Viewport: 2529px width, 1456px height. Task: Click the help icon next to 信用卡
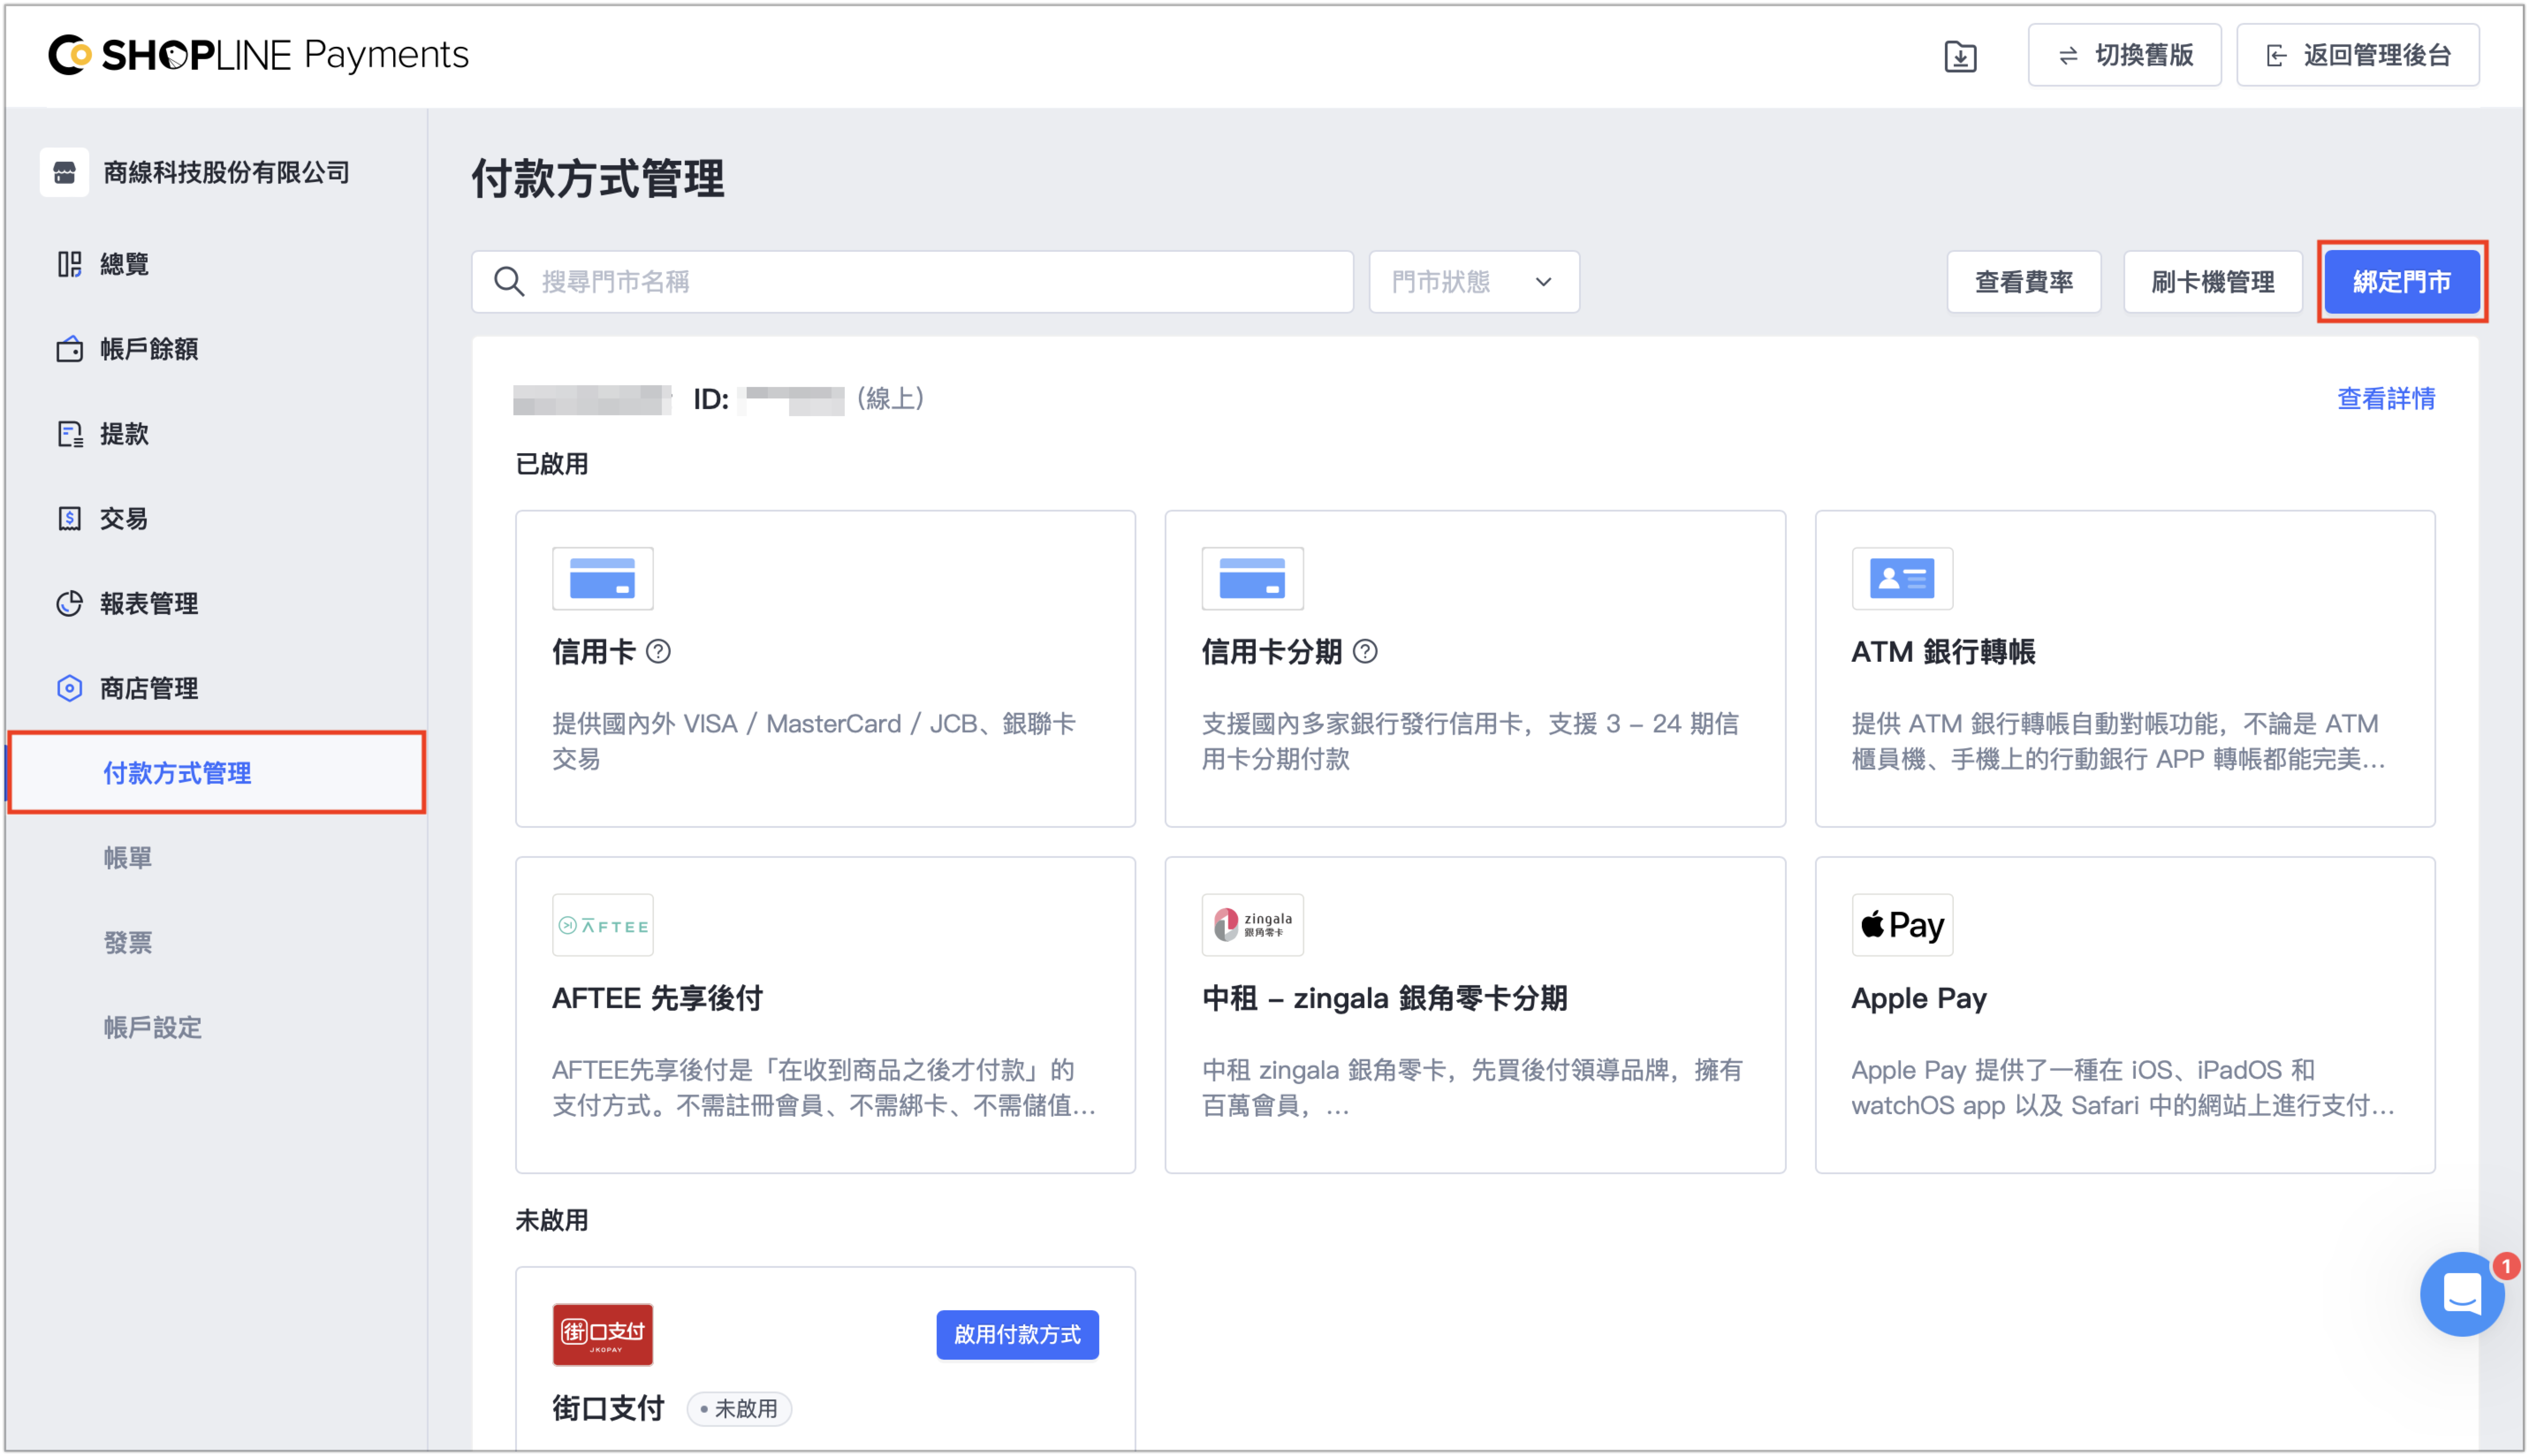[x=658, y=652]
